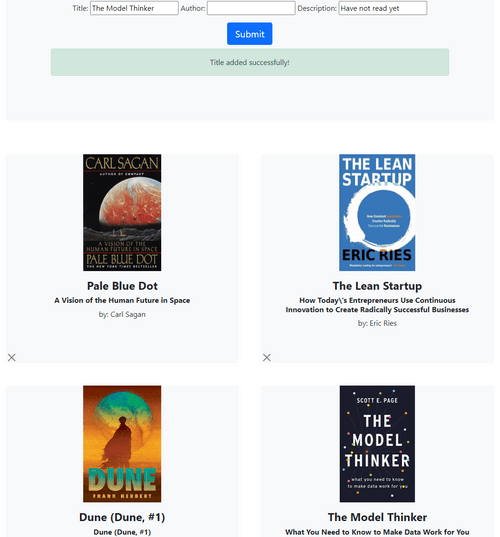The width and height of the screenshot is (500, 537).
Task: Open The Lean Startup cover image
Action: tap(377, 213)
